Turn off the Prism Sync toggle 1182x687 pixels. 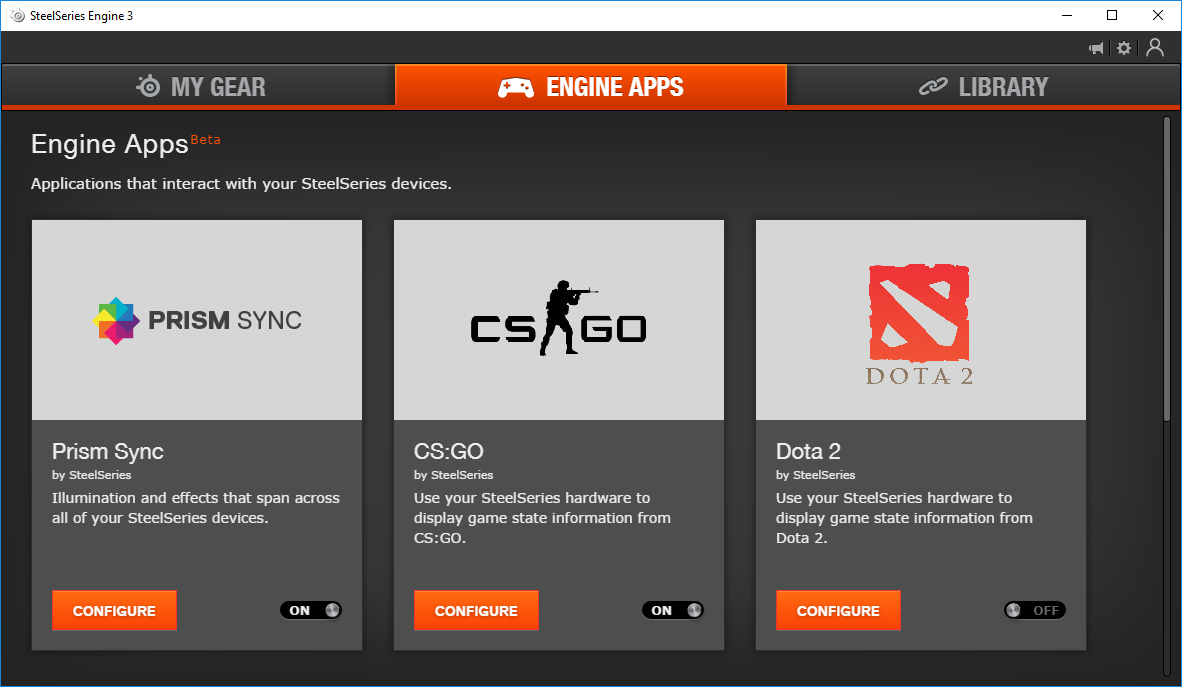tap(311, 610)
